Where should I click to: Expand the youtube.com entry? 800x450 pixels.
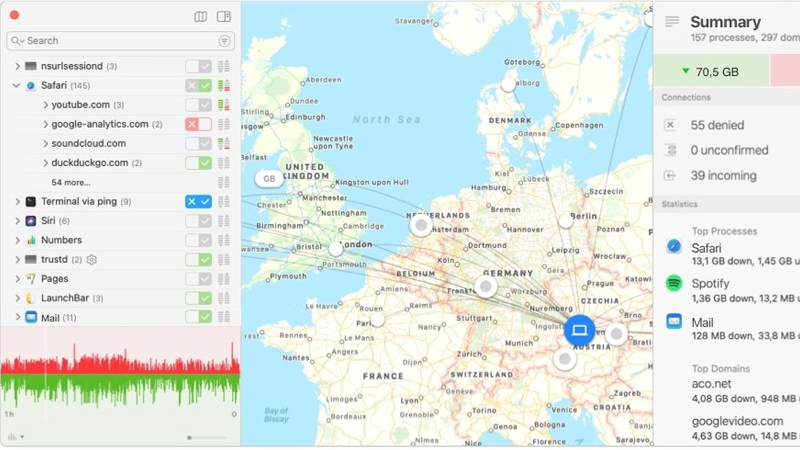[x=45, y=105]
